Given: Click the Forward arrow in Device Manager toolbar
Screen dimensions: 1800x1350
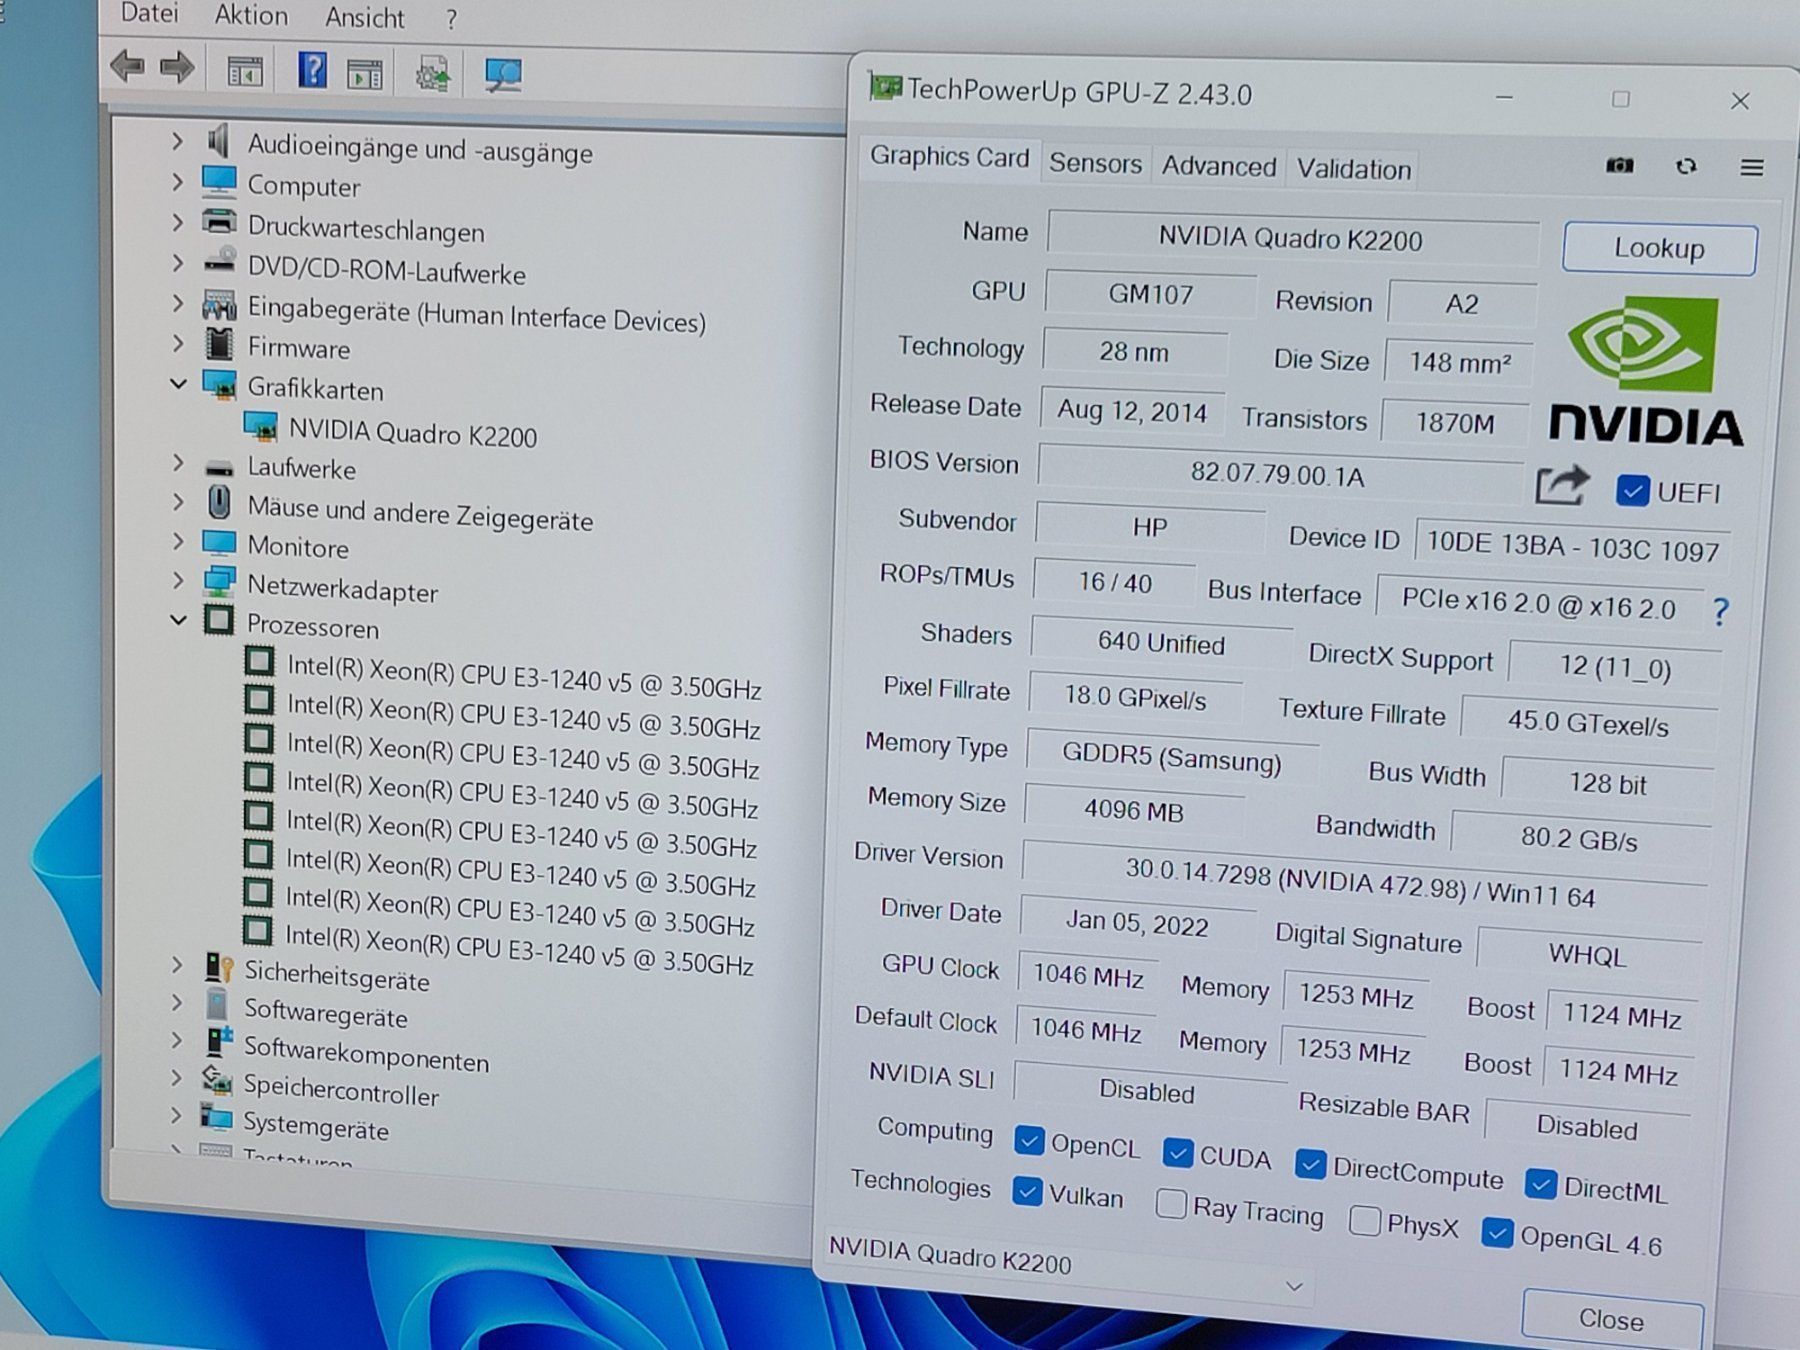Looking at the screenshot, I should (x=177, y=67).
